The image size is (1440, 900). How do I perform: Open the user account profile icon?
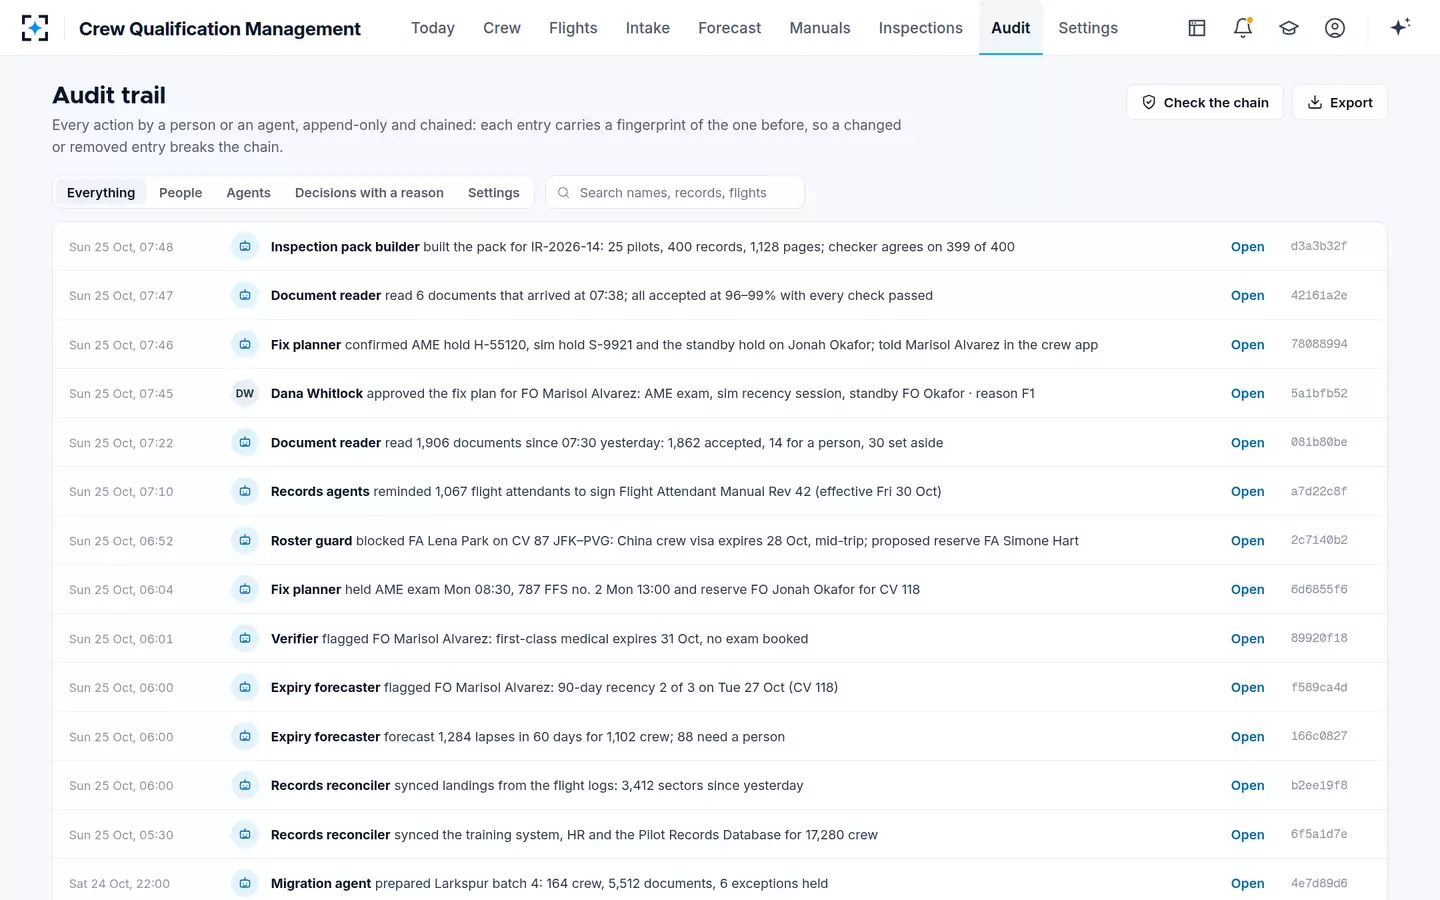tap(1335, 28)
